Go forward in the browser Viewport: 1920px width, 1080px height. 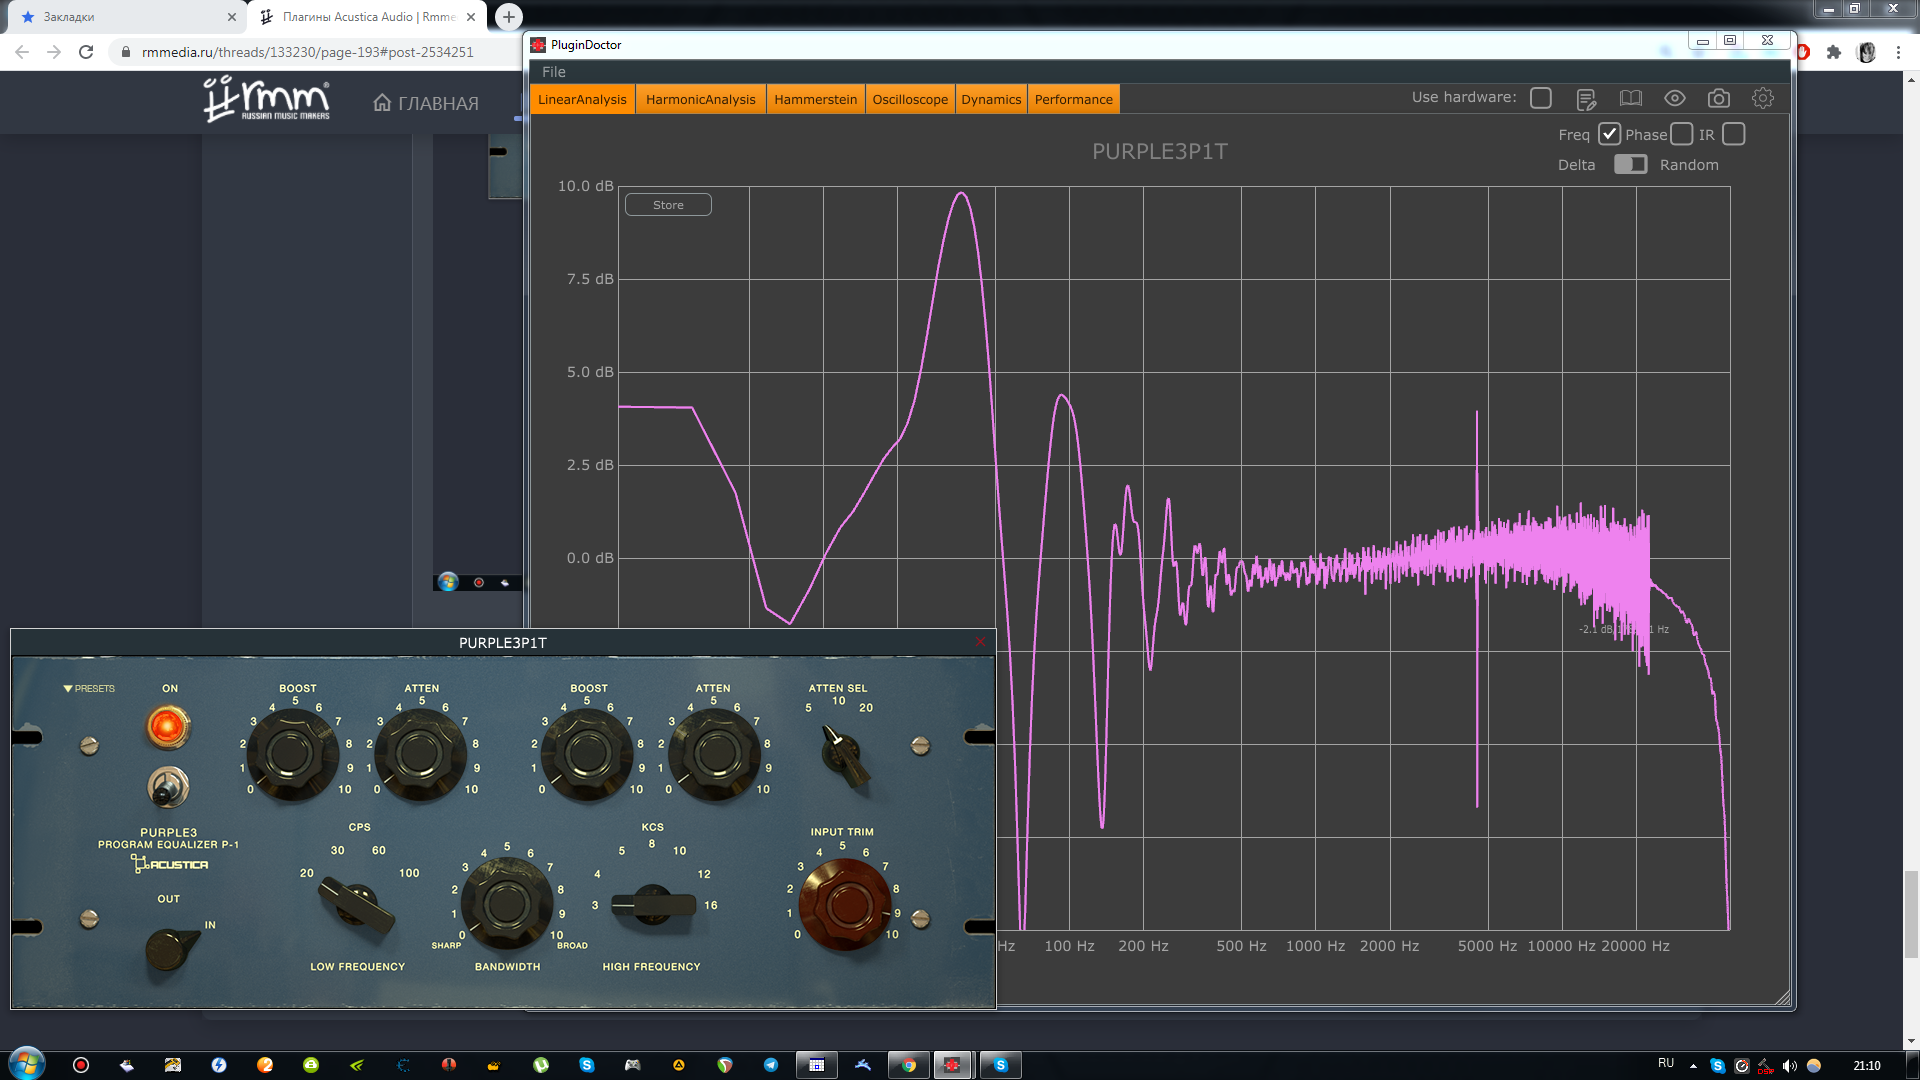[x=54, y=52]
